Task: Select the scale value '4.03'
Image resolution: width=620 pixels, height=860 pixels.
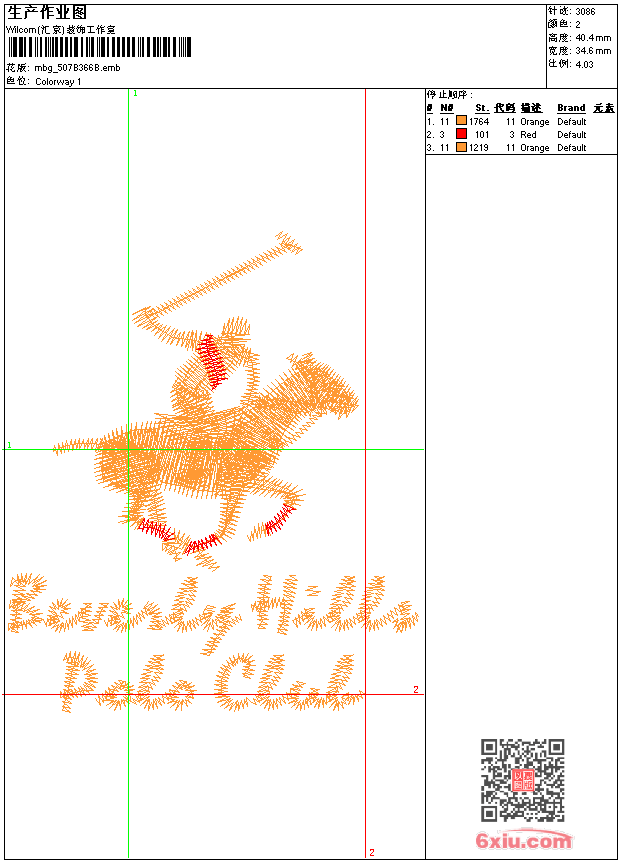Action: 584,64
